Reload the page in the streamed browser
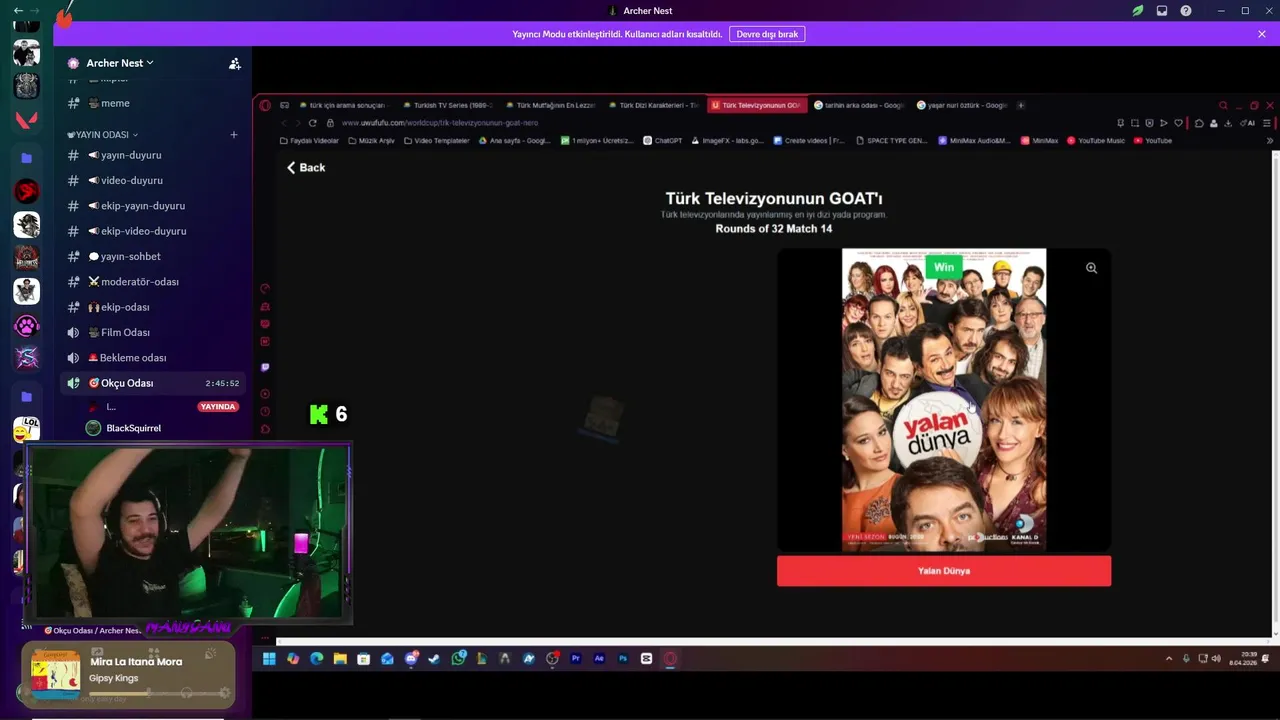 point(312,123)
